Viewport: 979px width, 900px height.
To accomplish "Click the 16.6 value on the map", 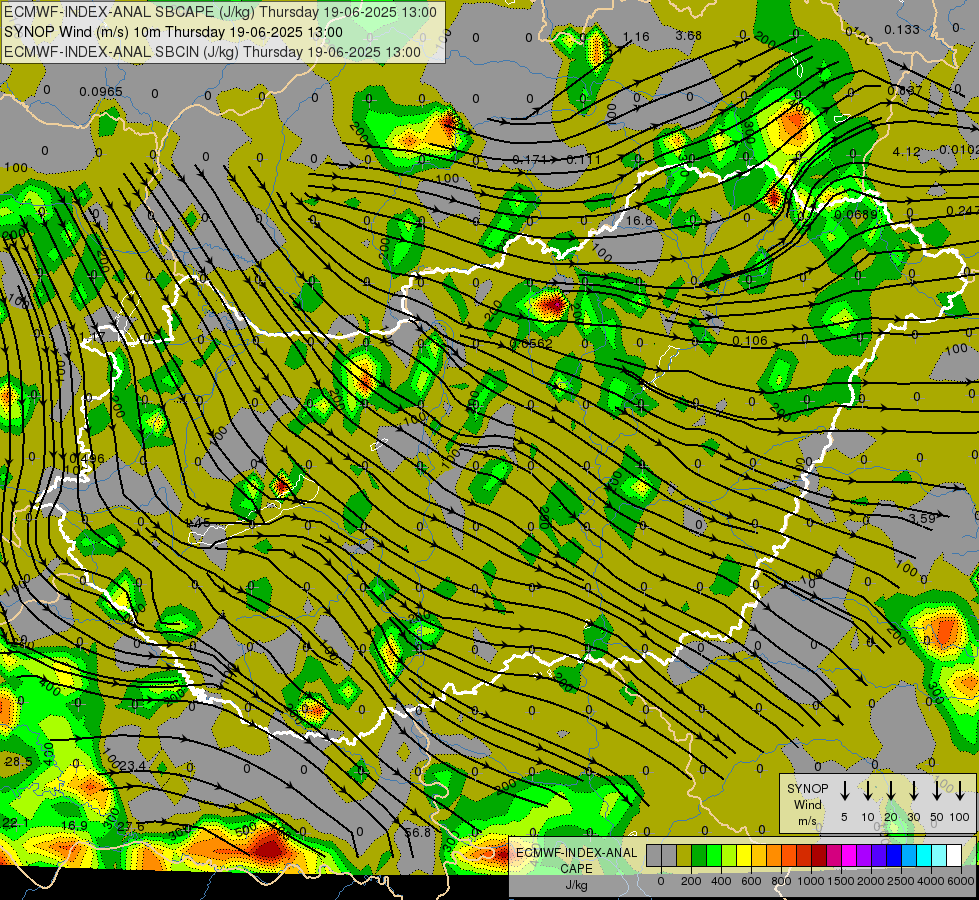I will [x=639, y=220].
